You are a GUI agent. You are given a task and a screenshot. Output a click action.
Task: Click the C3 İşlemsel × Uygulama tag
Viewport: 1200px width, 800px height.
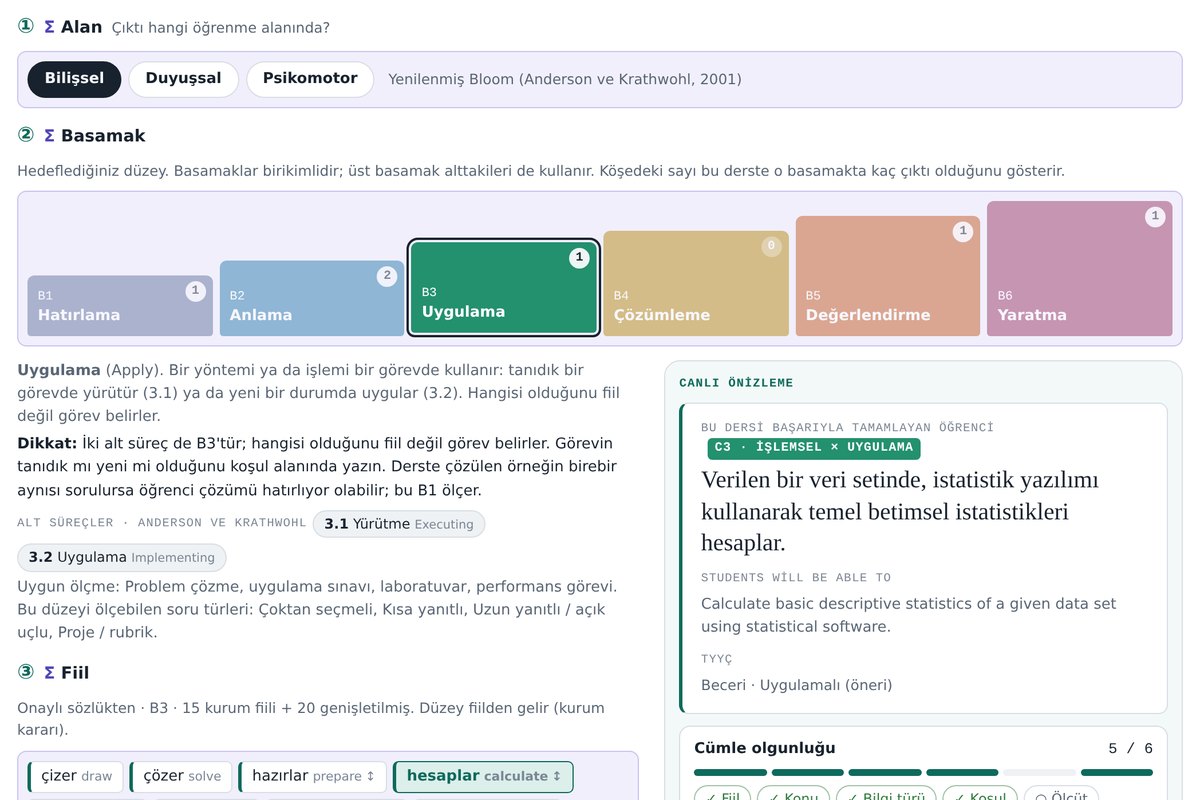click(x=814, y=448)
